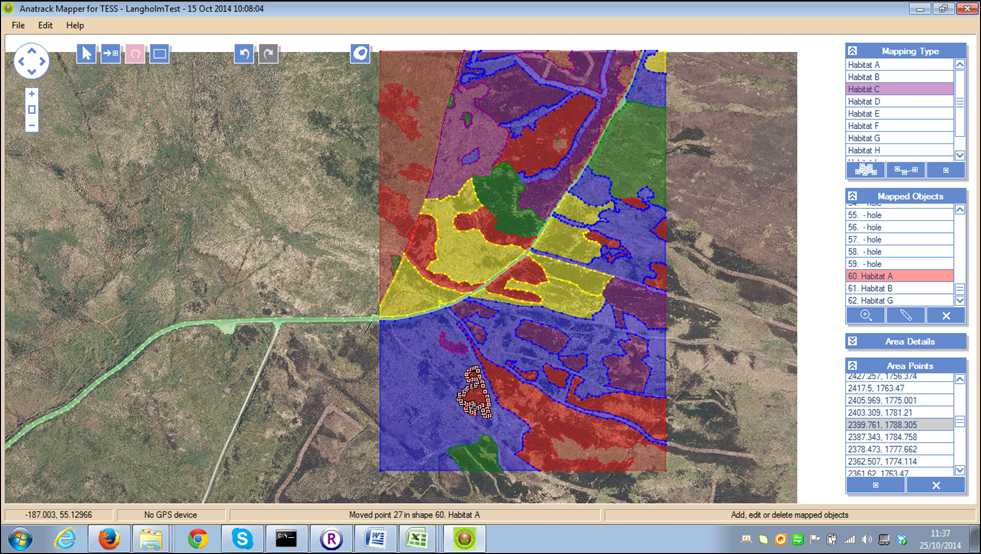Select Habitat B in Mapping Type
This screenshot has width=981, height=554.
coord(900,77)
